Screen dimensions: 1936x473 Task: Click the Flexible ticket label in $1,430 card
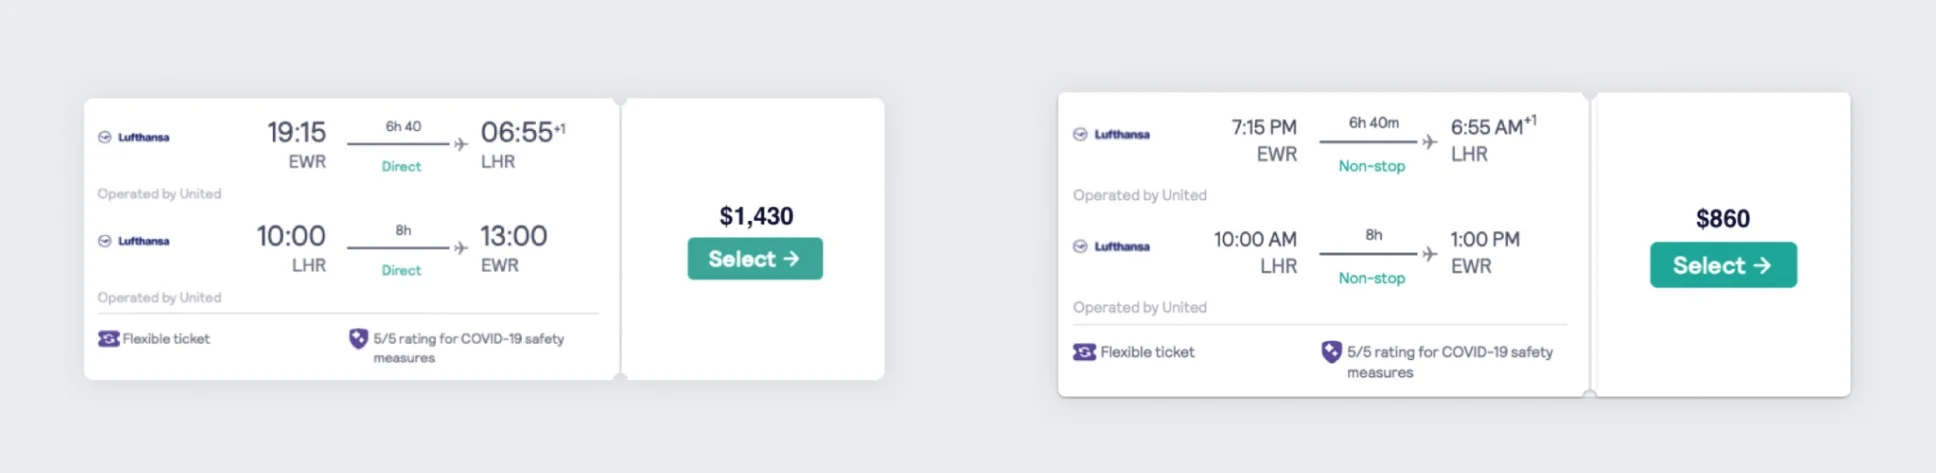[x=166, y=339]
